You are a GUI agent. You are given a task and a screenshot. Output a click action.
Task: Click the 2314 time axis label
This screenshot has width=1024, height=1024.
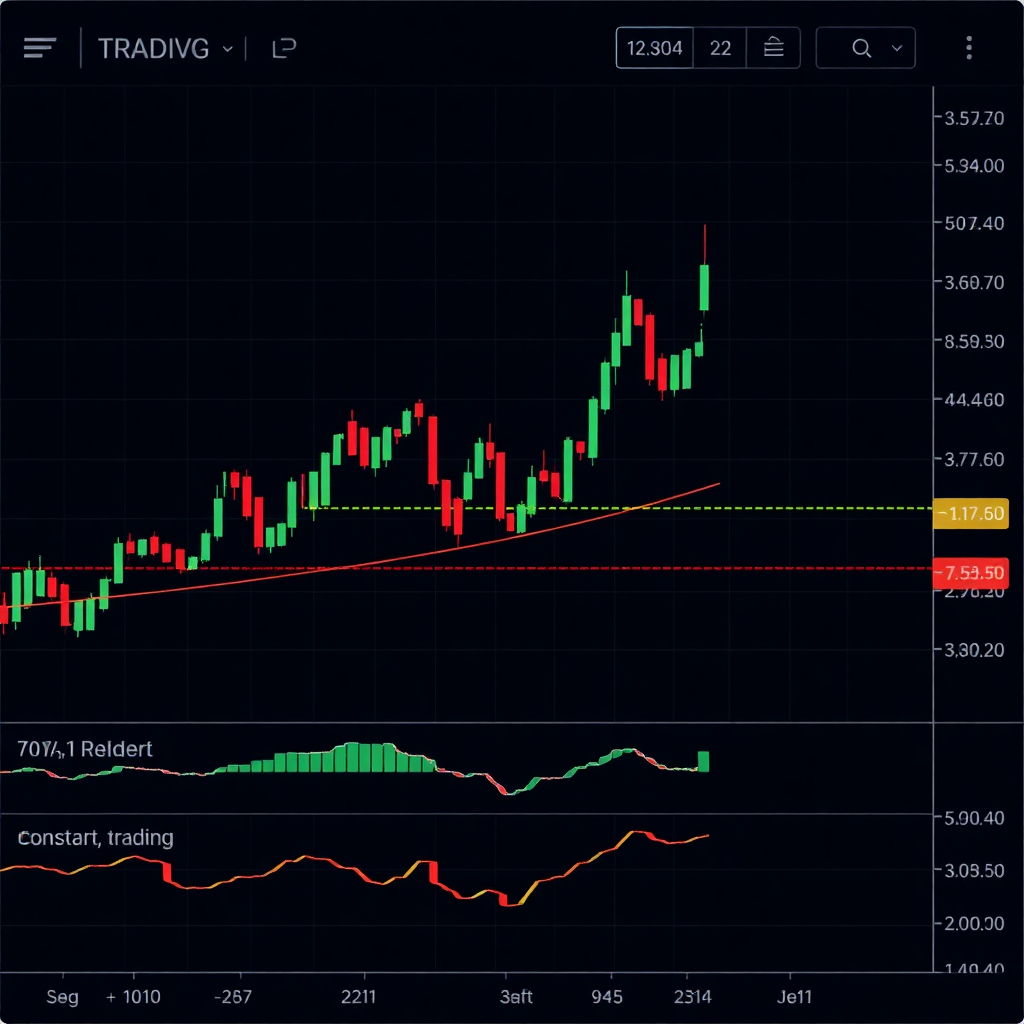click(692, 997)
